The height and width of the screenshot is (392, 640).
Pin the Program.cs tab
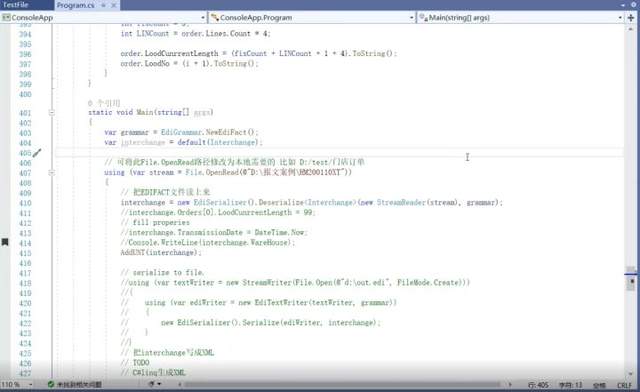coord(104,5)
